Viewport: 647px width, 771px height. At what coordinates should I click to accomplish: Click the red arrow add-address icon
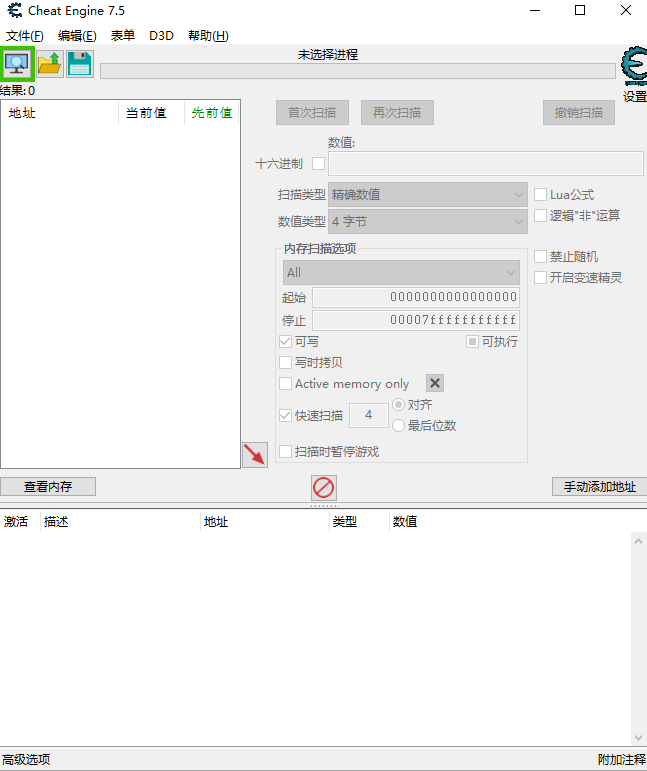click(255, 455)
